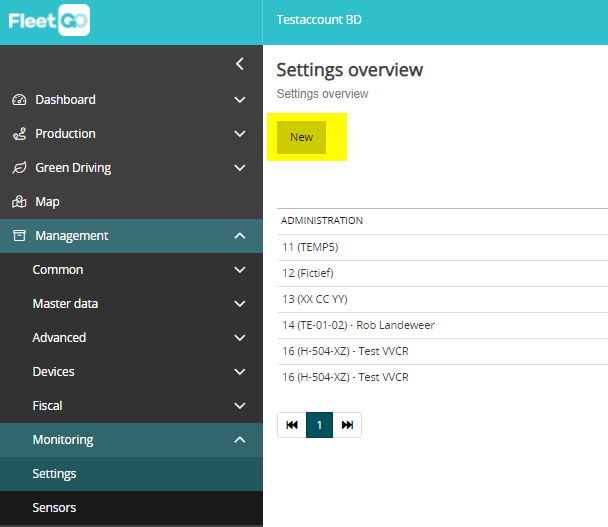Viewport: 608px width, 527px height.
Task: Open the row 13 (XX CC YY)
Action: (442, 299)
